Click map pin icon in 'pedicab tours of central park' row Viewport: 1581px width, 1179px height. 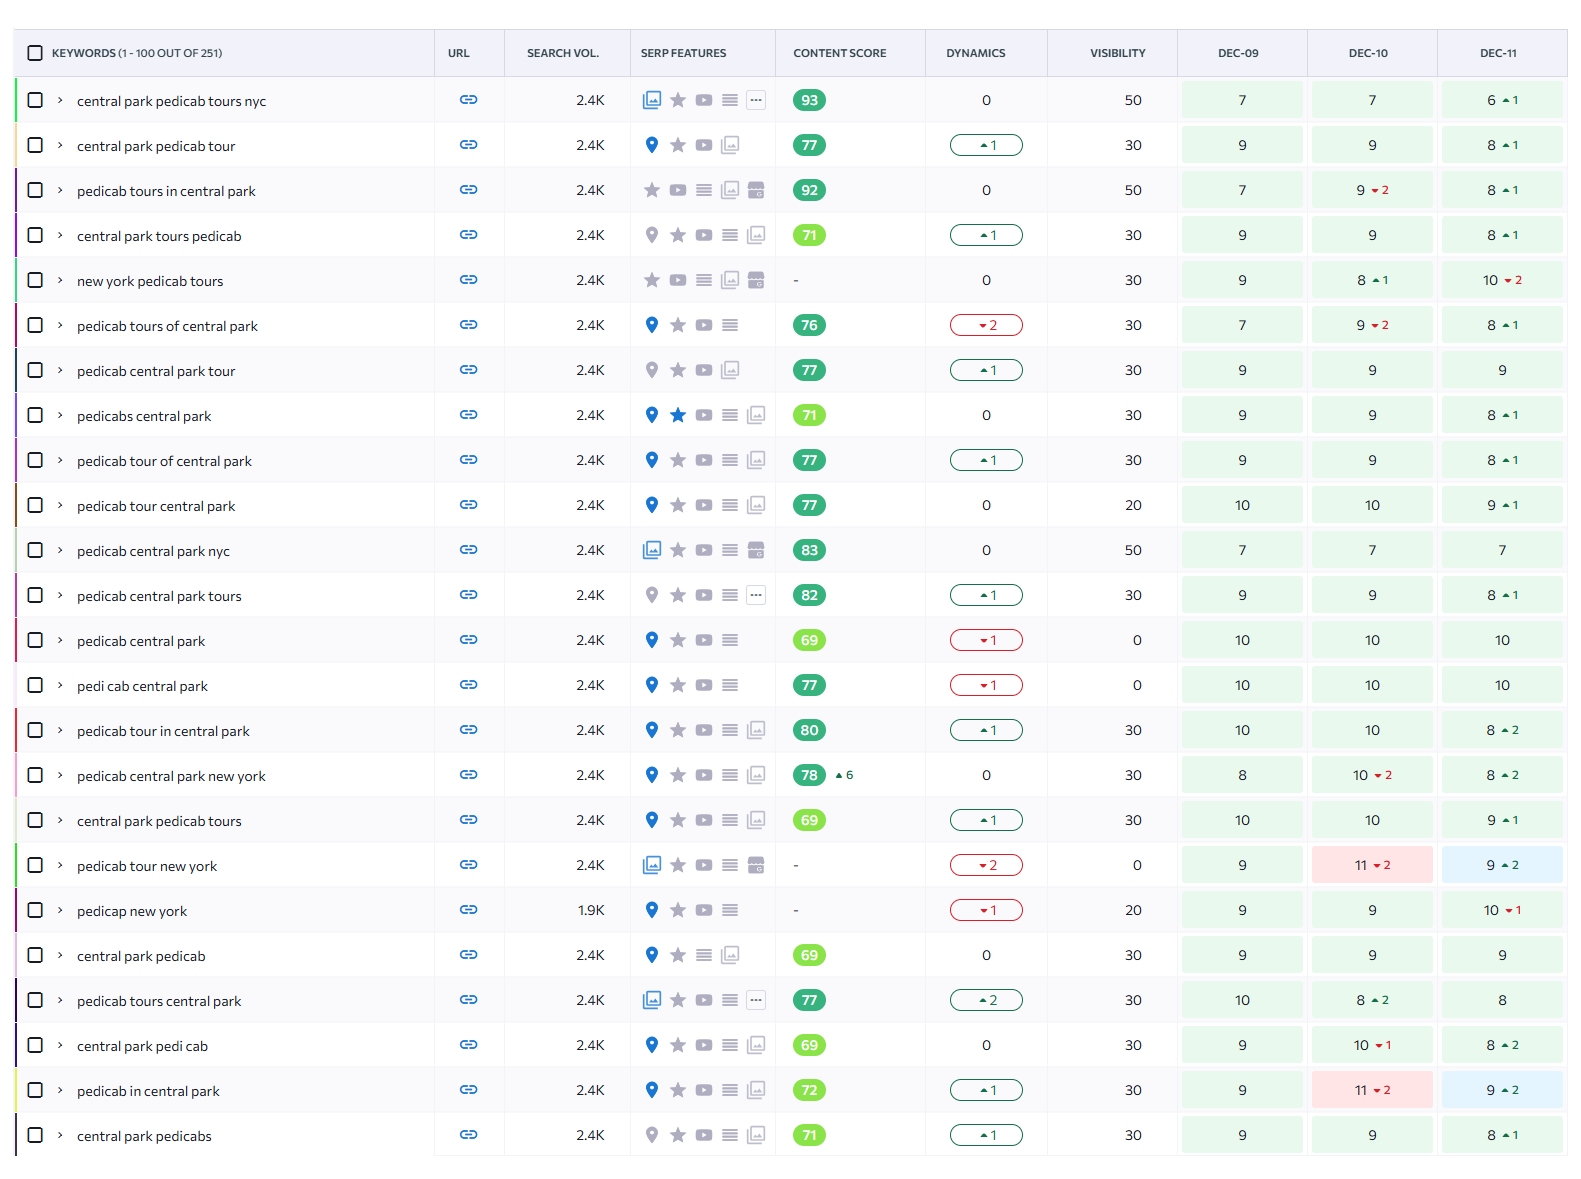pos(652,325)
